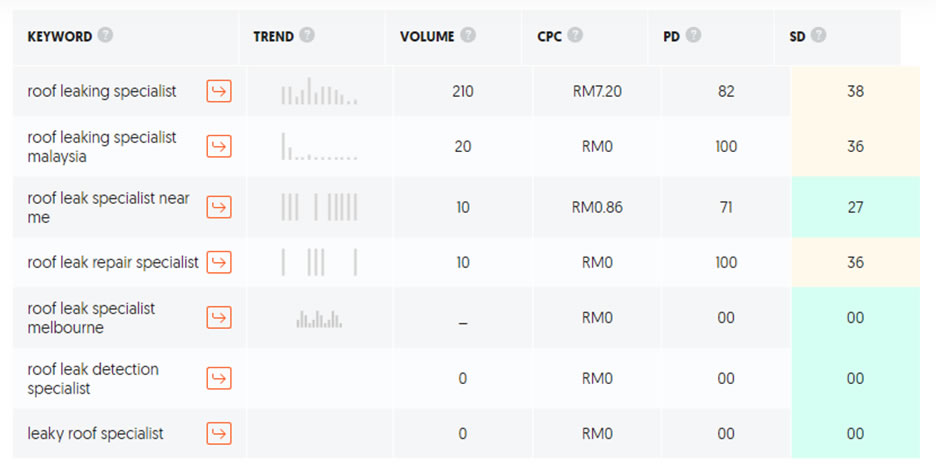Open arrow icon for leaky roof specialist

point(219,433)
